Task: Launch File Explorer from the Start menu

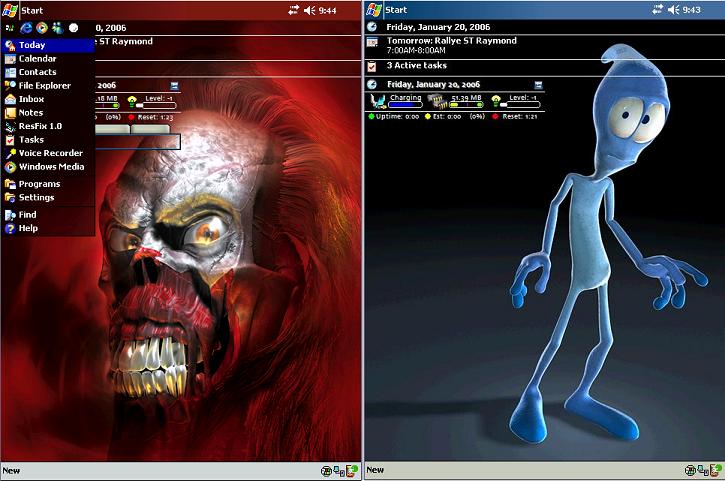Action: 48,86
